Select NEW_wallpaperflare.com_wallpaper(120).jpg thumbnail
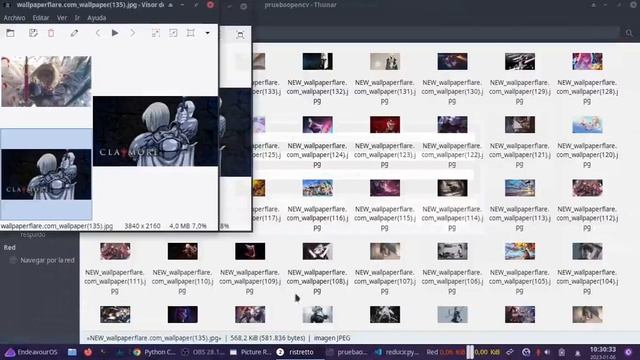640x360 pixels. (587, 125)
